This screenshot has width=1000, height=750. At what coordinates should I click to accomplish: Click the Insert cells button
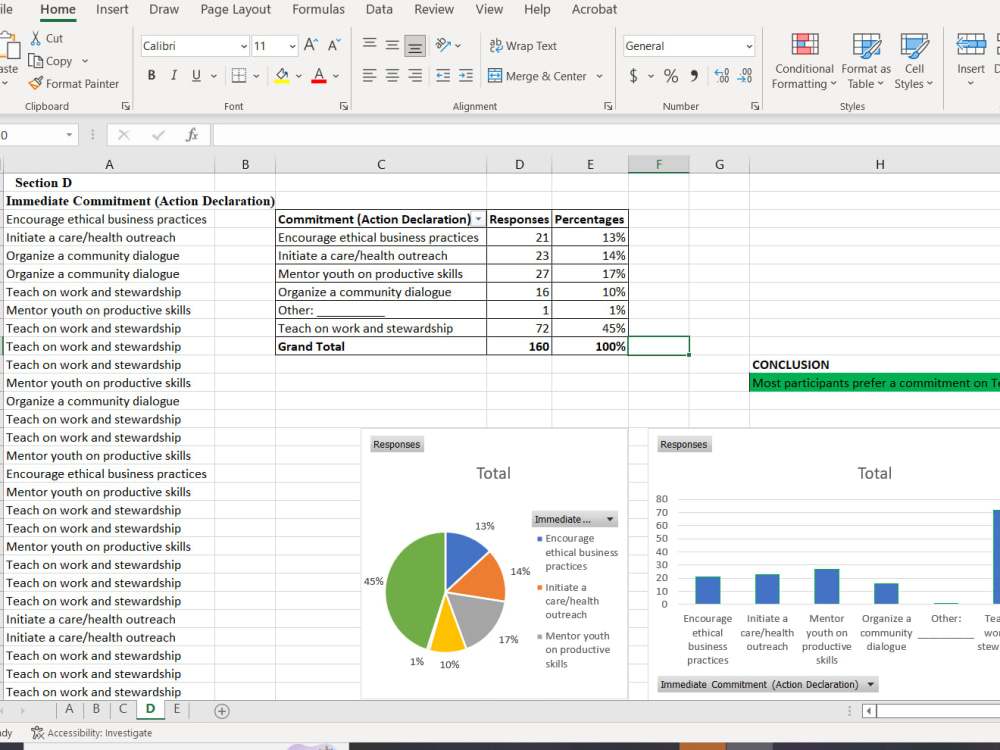click(x=971, y=61)
